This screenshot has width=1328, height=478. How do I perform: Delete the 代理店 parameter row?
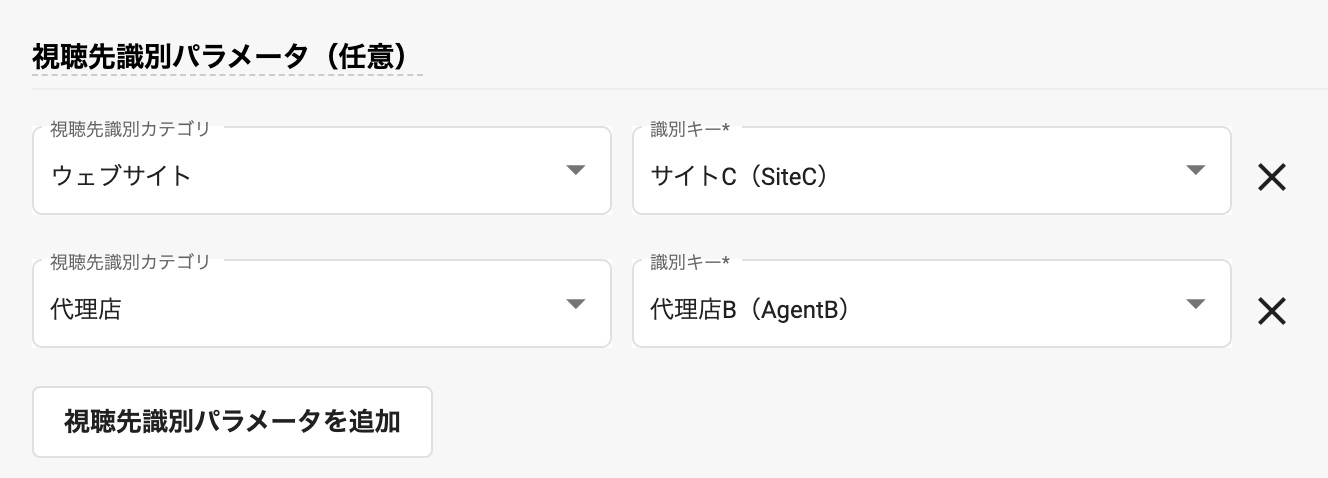click(x=1271, y=311)
